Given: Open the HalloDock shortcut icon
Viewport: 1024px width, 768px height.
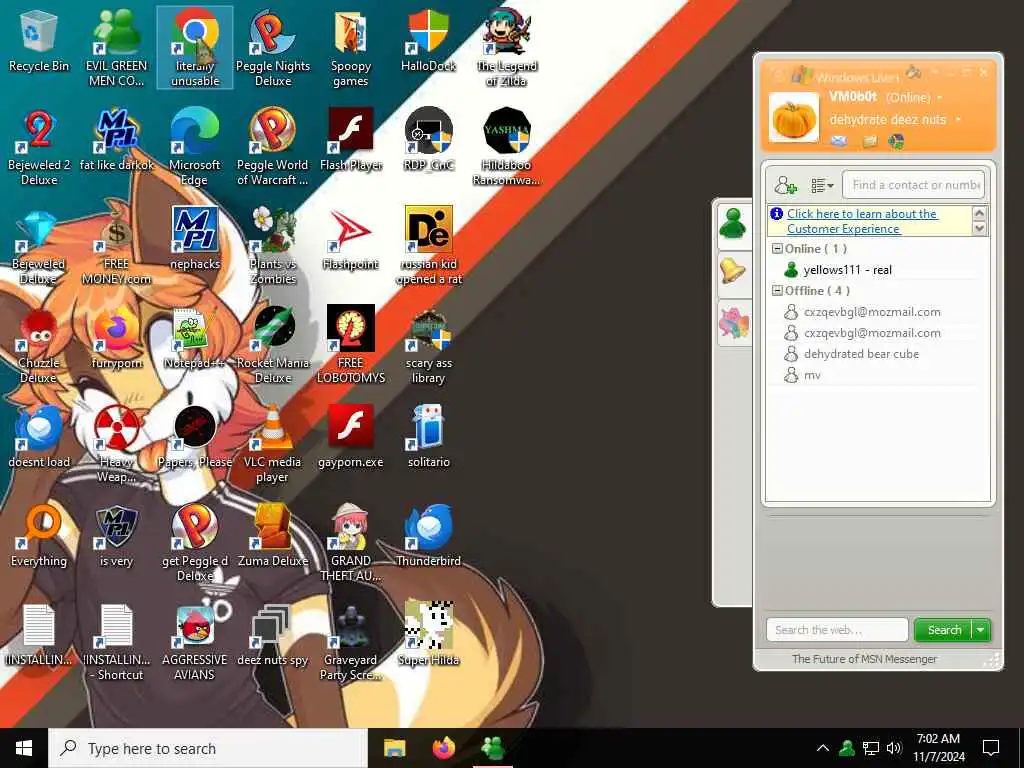Looking at the screenshot, I should (428, 40).
